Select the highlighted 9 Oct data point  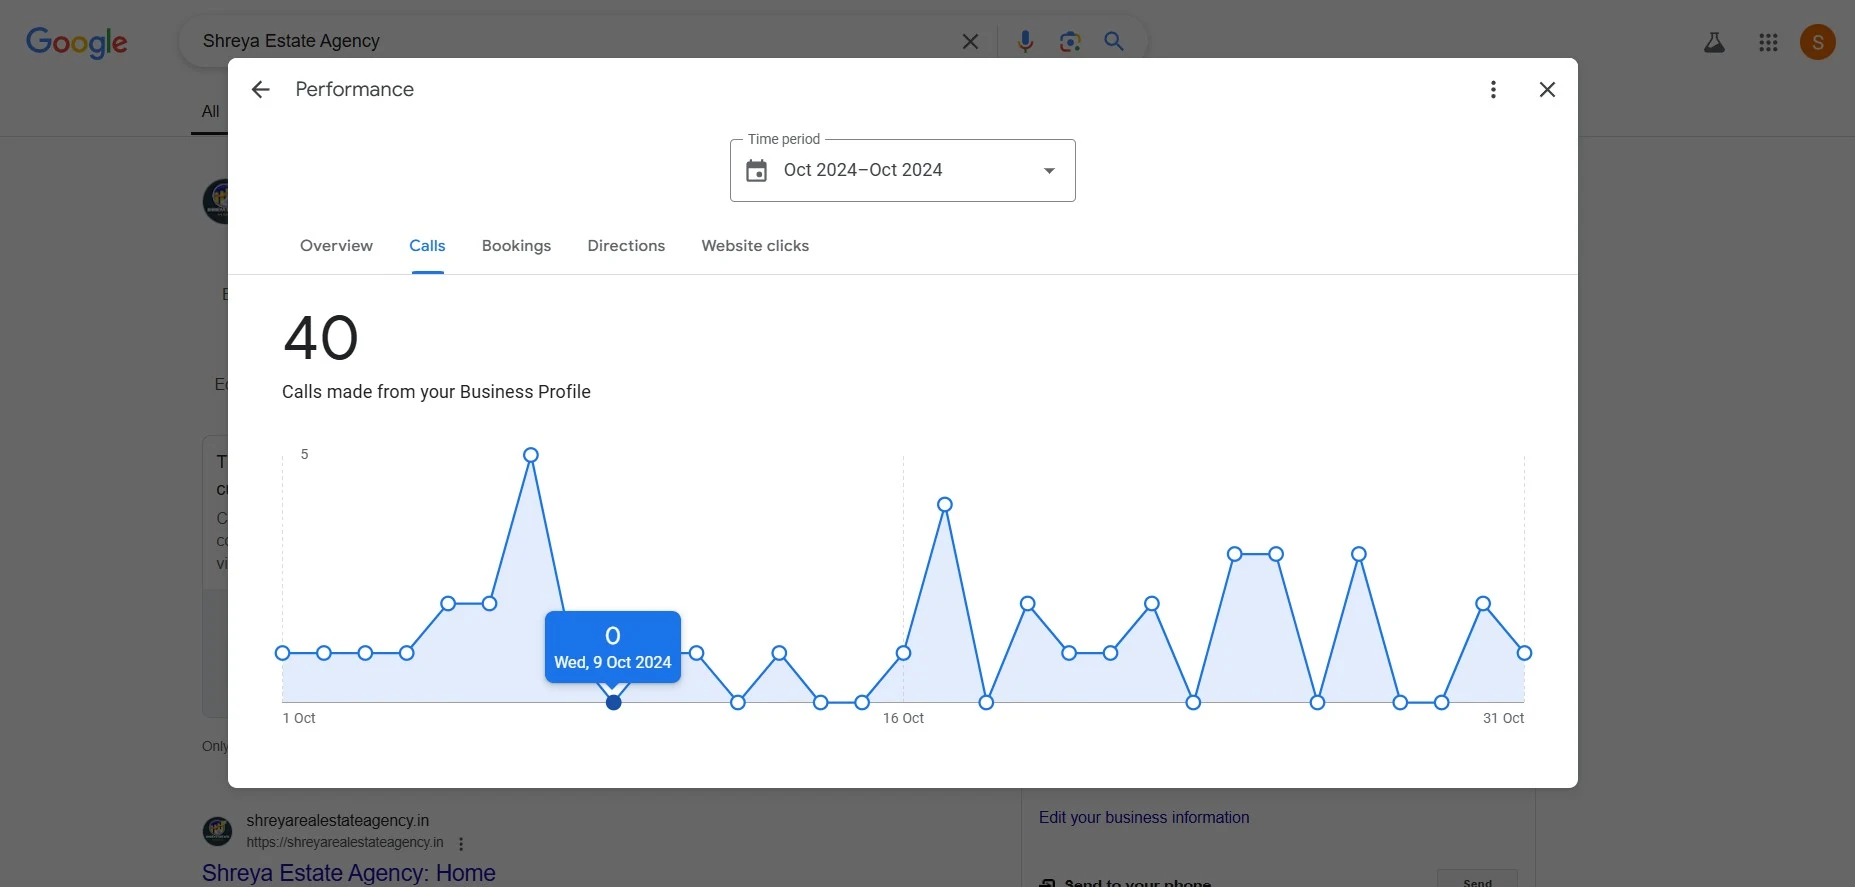614,703
